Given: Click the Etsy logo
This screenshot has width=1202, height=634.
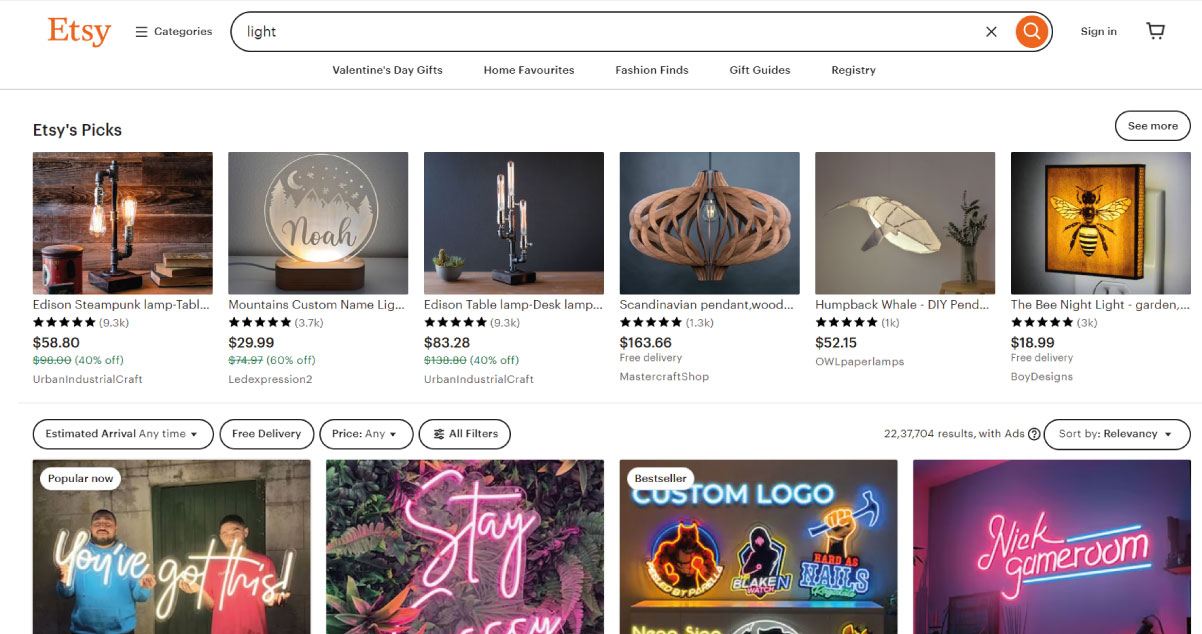Looking at the screenshot, I should 79,32.
